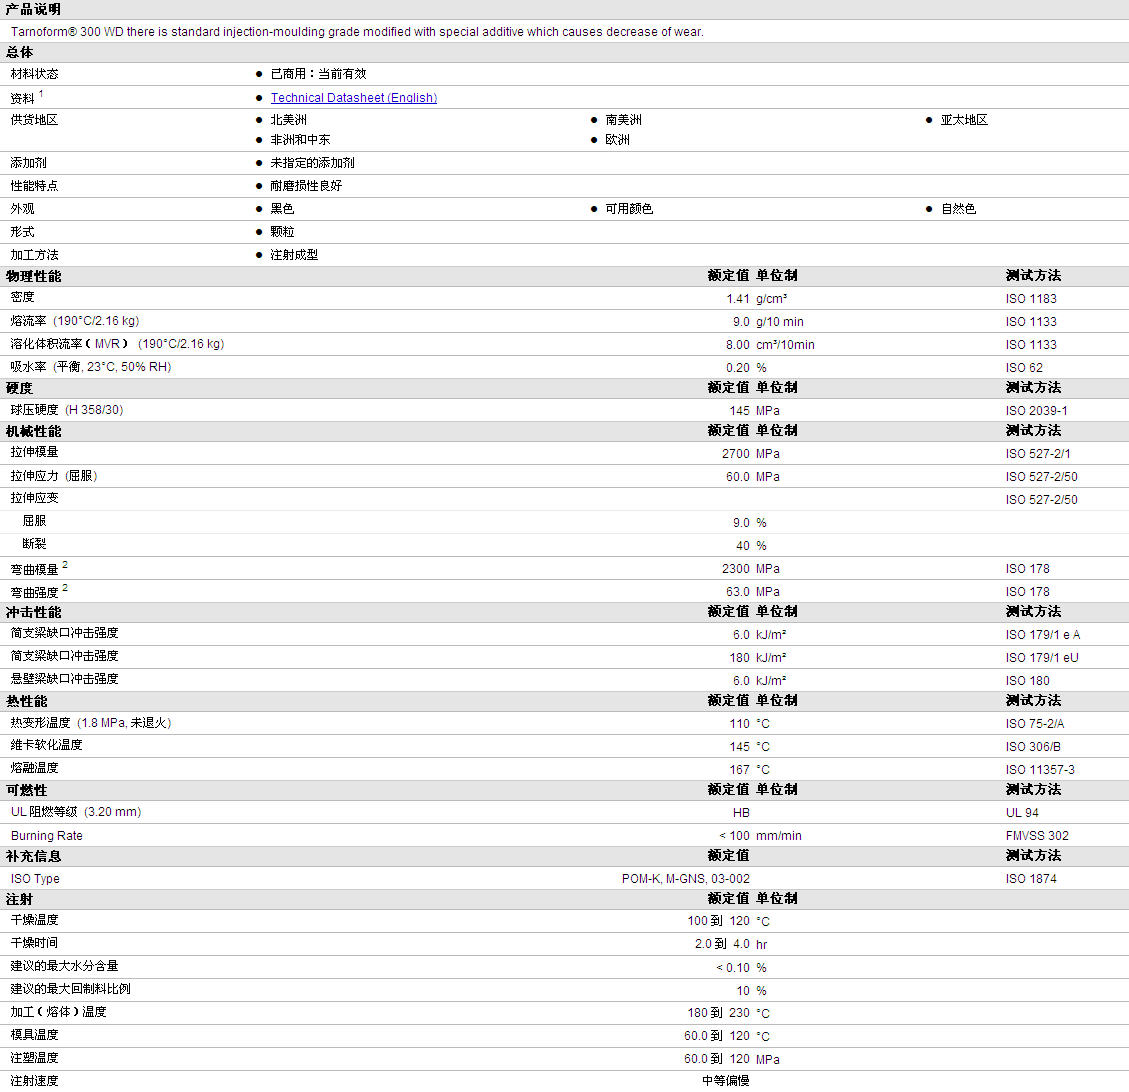This screenshot has width=1129, height=1092.
Task: Click the 颗粒 form entry
Action: click(282, 232)
